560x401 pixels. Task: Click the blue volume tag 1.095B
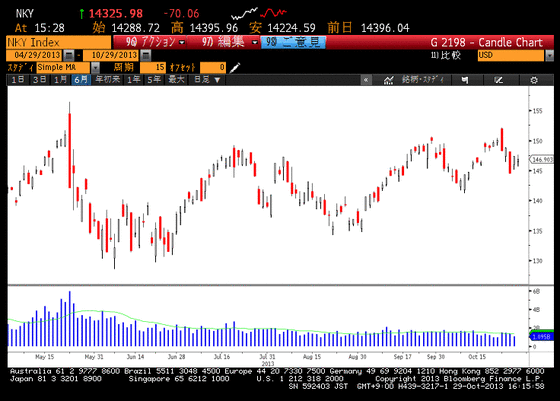(541, 337)
